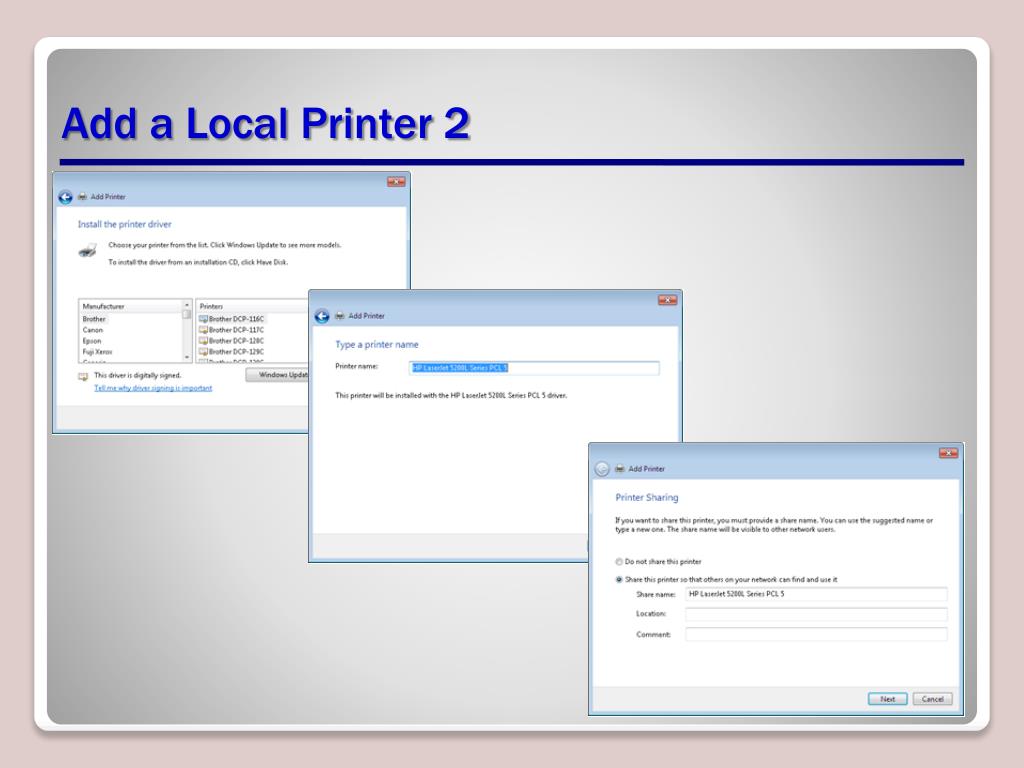Click title-bar printer icon in Install driver window
The image size is (1024, 768).
(x=82, y=197)
